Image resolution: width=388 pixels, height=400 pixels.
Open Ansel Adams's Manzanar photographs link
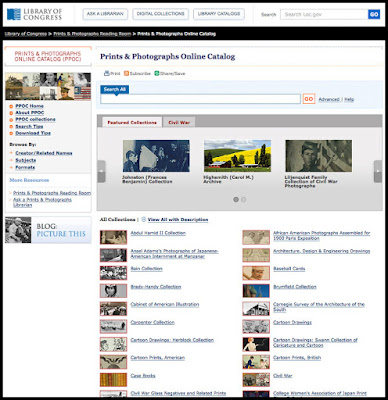pos(174,254)
